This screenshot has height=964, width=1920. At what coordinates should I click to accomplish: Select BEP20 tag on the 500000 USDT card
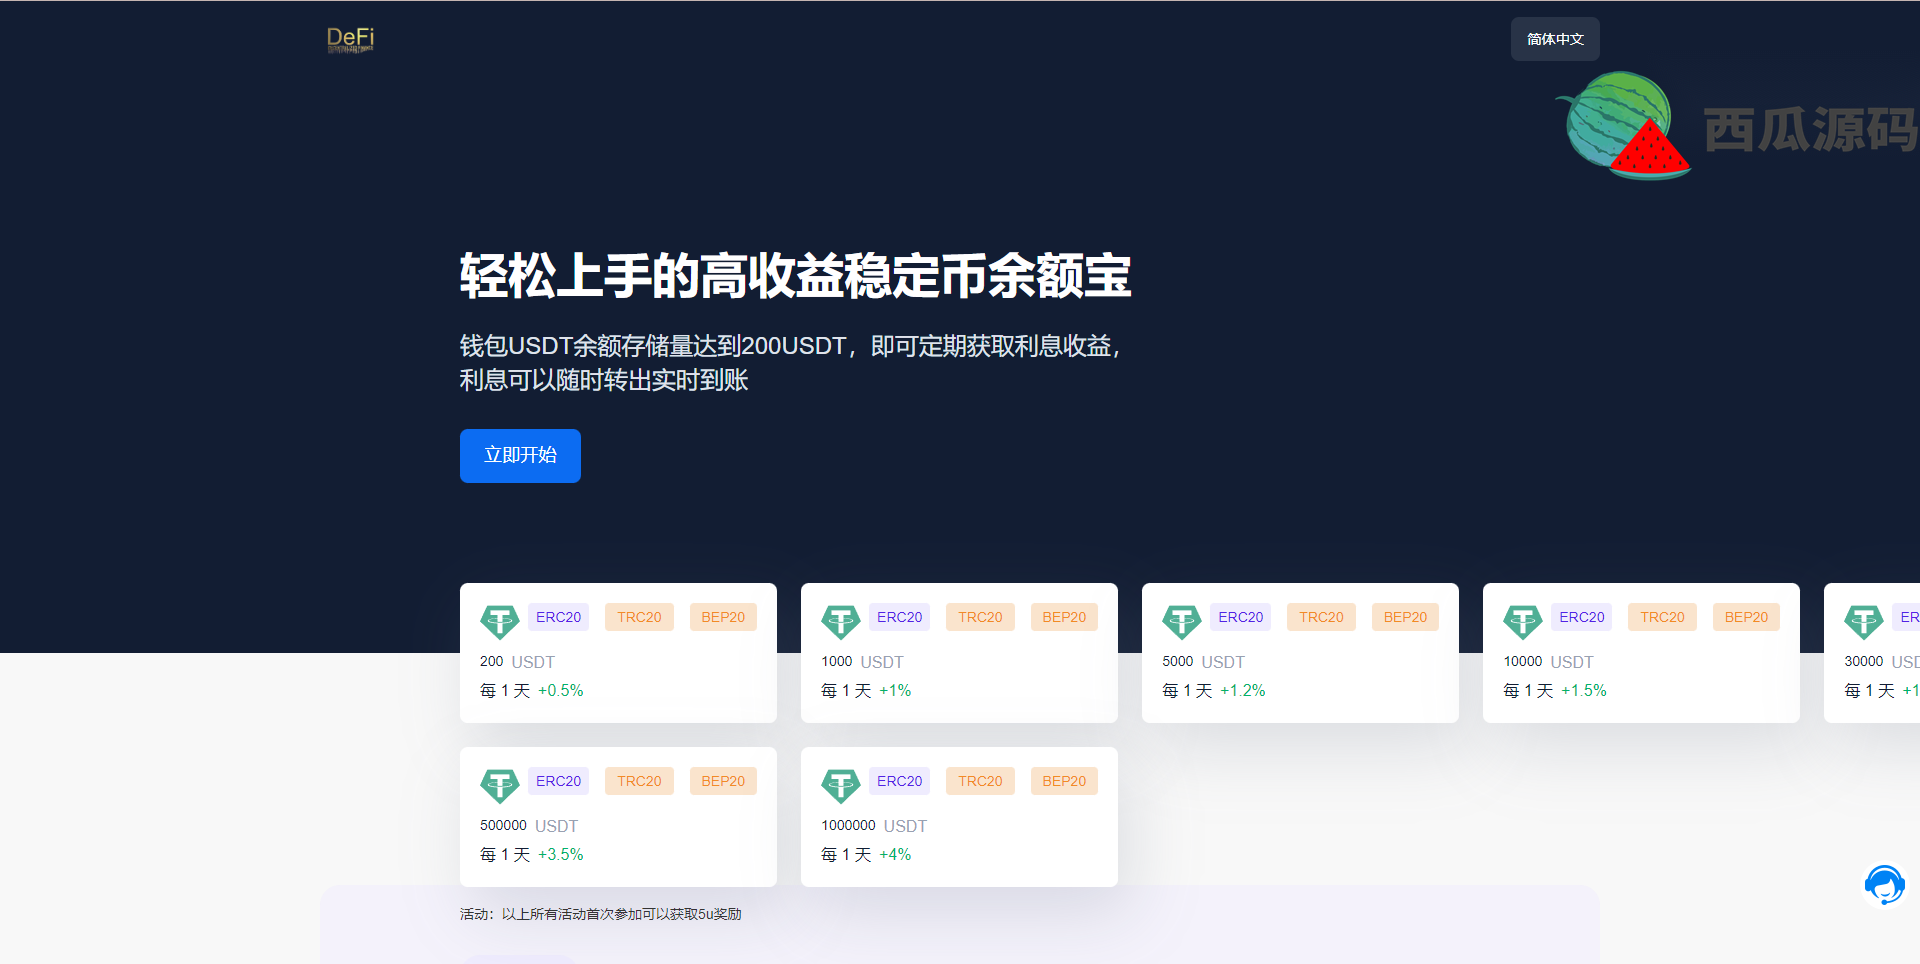click(x=723, y=781)
